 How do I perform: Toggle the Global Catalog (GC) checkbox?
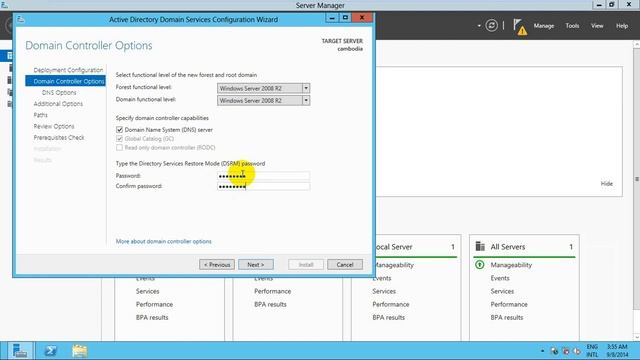click(119, 139)
